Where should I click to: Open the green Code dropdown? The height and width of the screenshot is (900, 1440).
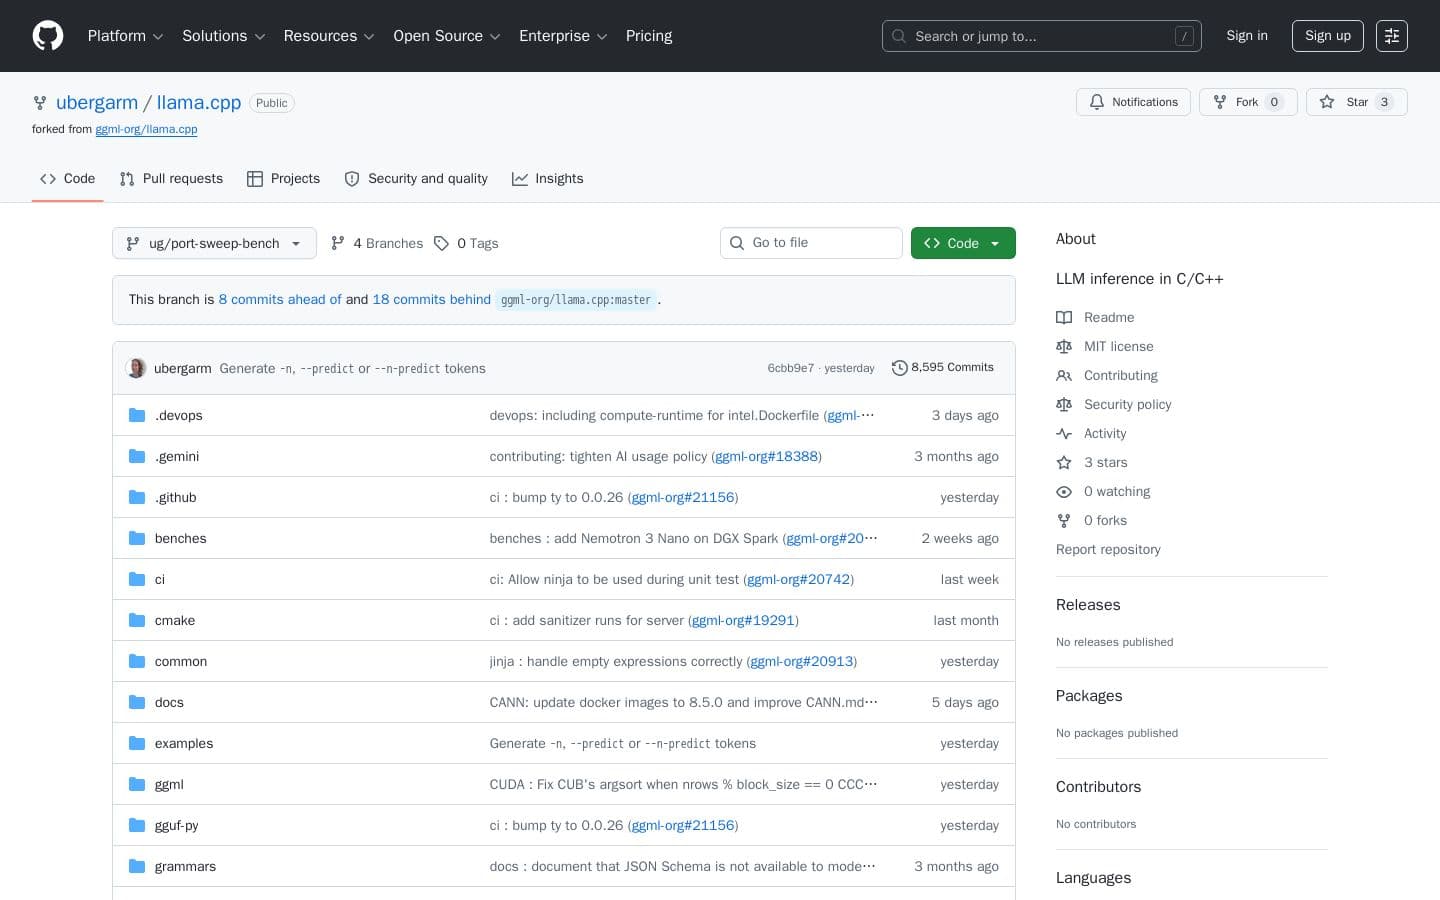pos(962,243)
